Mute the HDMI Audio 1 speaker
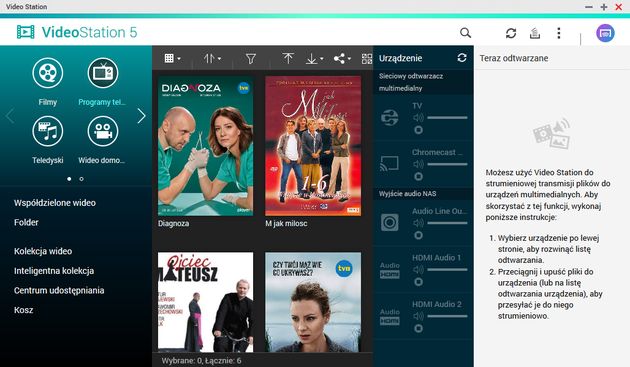This screenshot has height=367, width=630. 418,269
